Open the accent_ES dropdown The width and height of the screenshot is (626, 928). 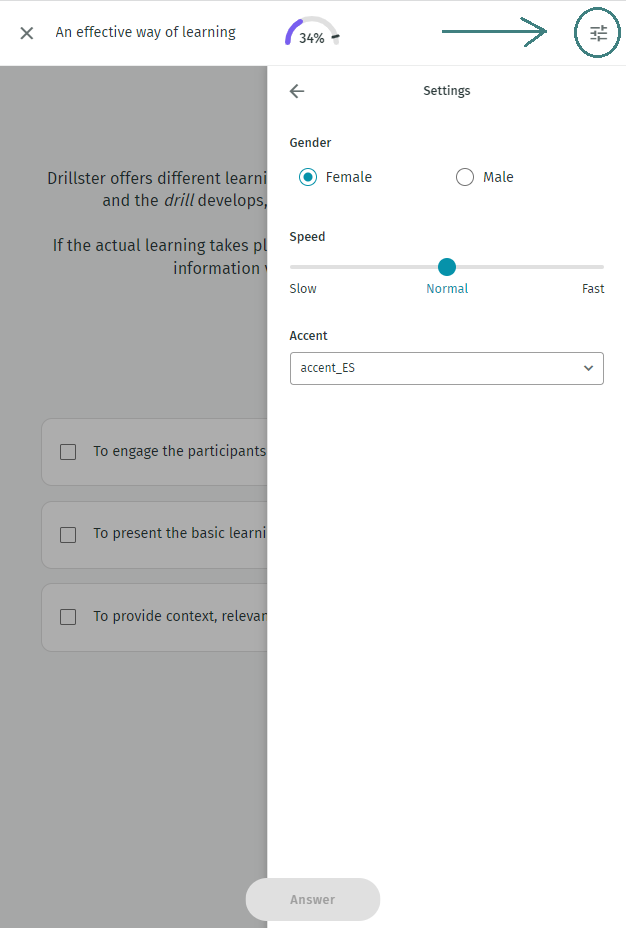[447, 368]
